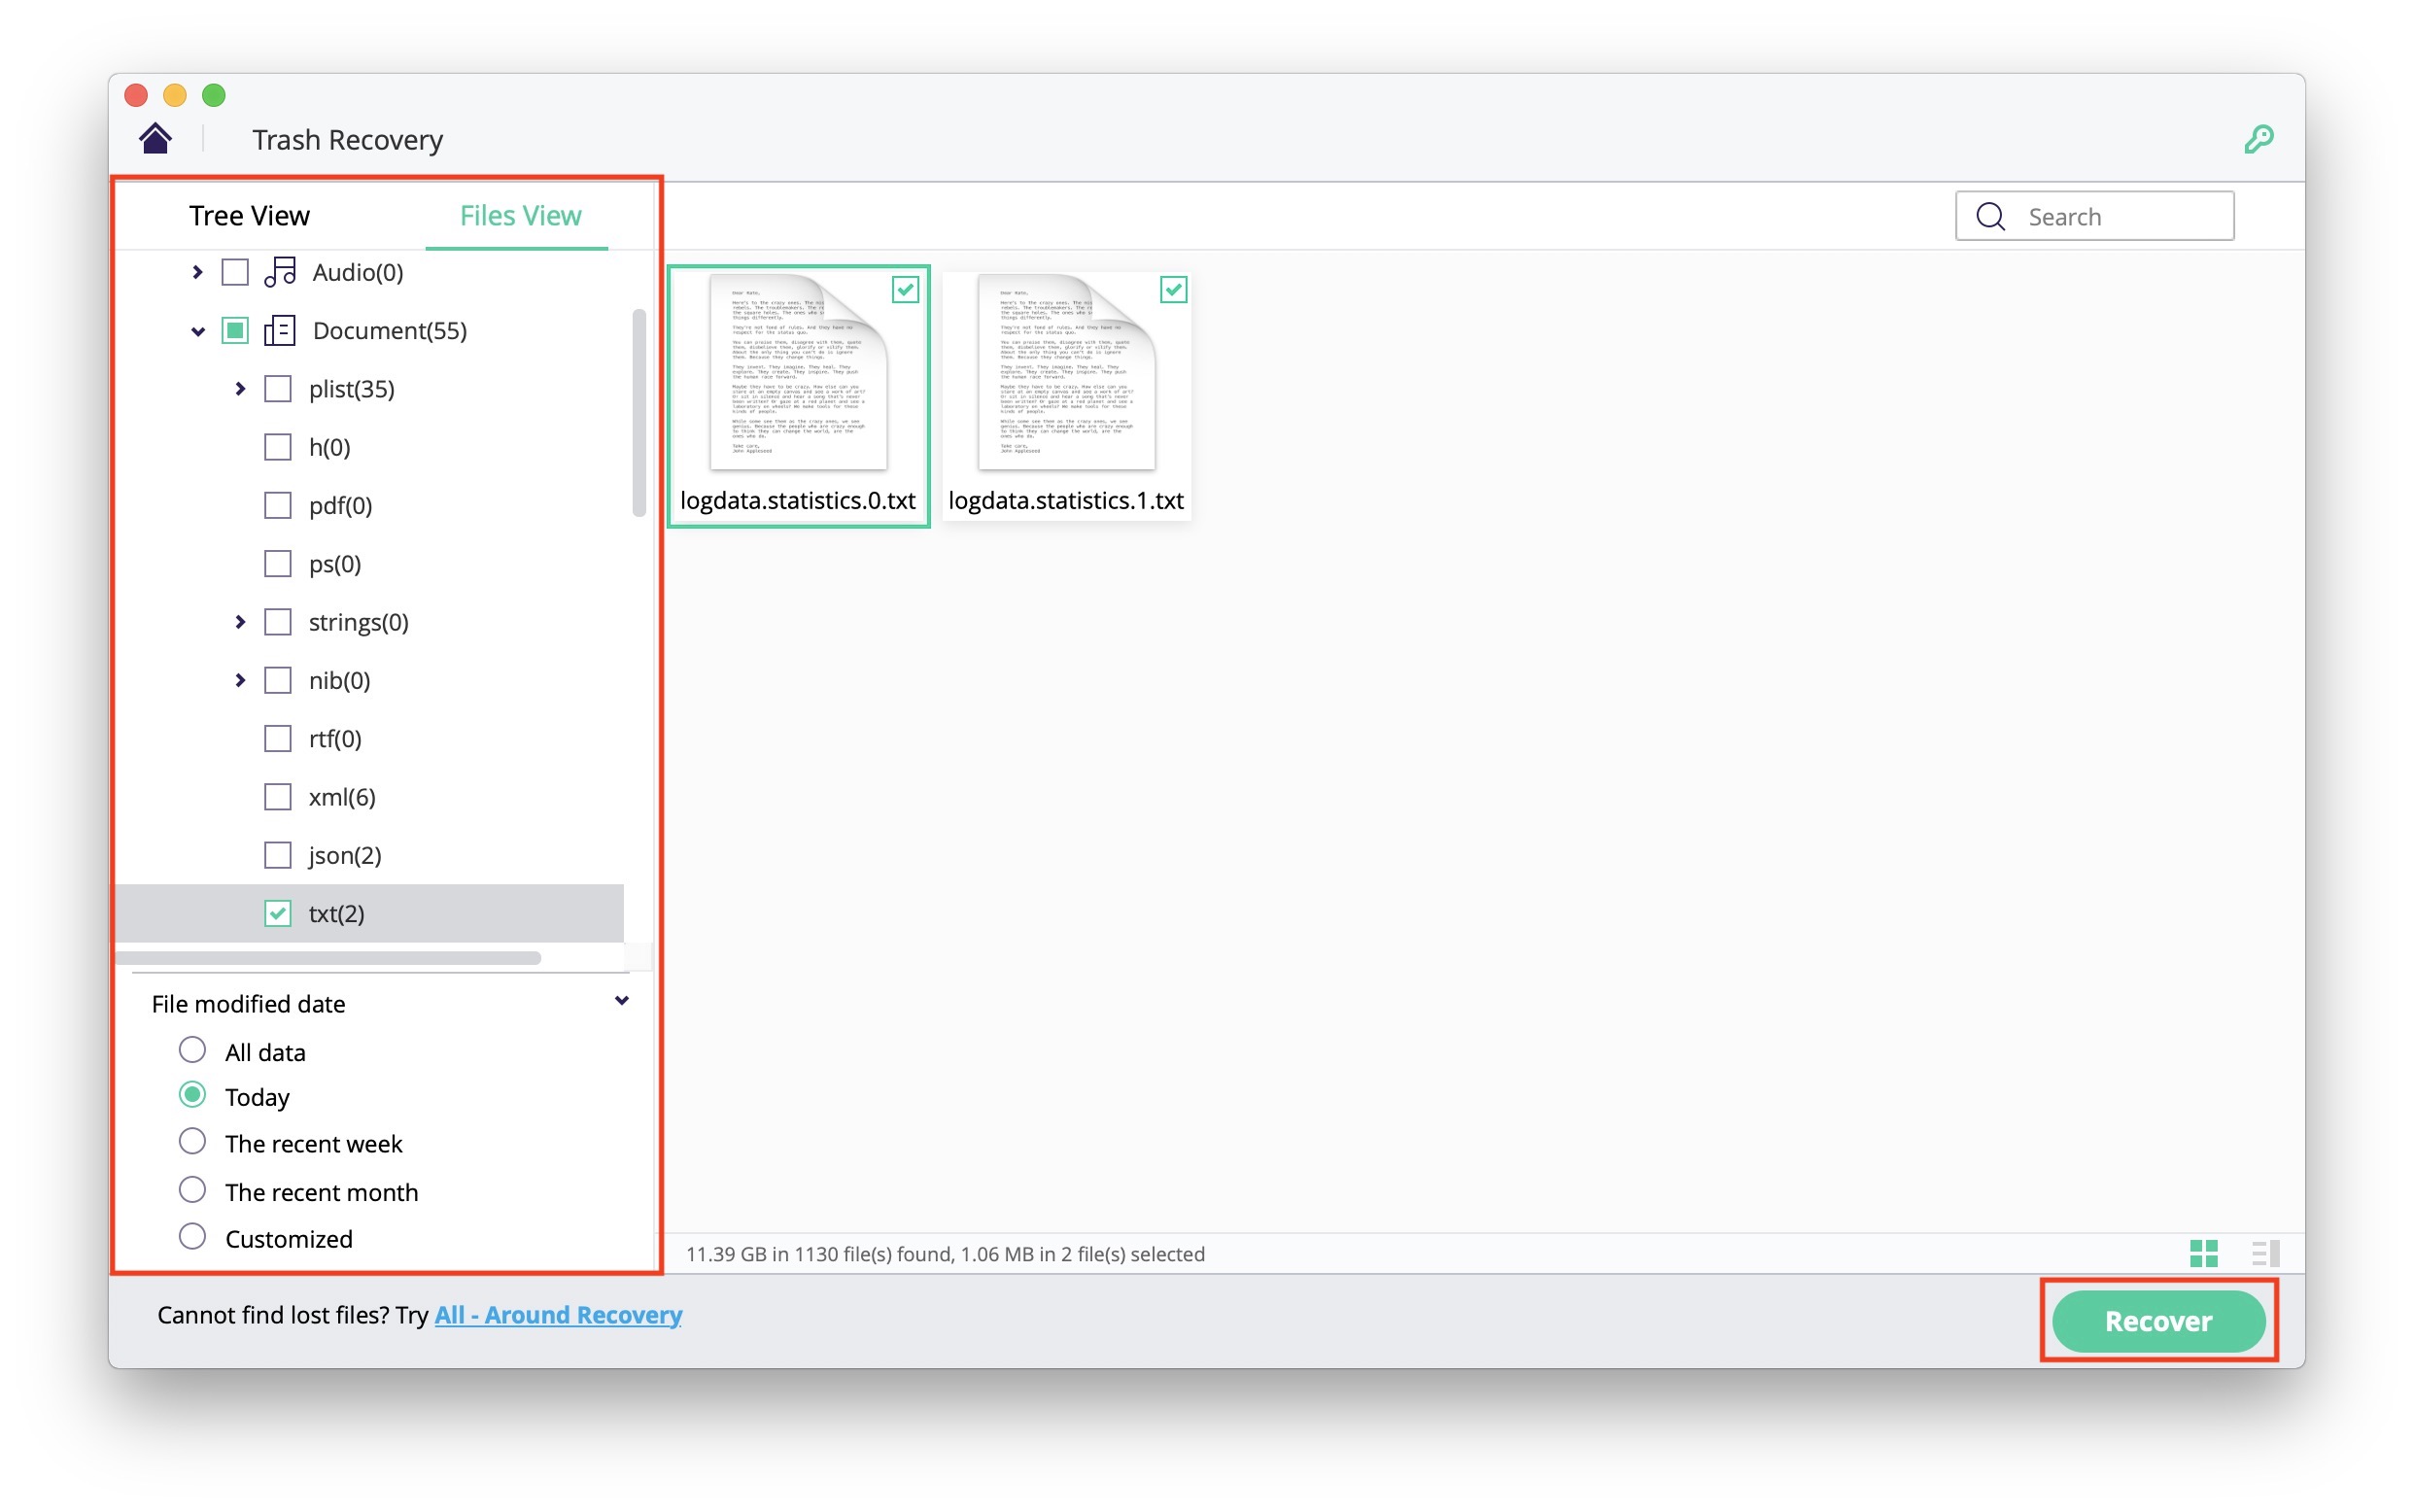The height and width of the screenshot is (1512, 2414).
Task: Switch to Tree View tab
Action: click(249, 215)
